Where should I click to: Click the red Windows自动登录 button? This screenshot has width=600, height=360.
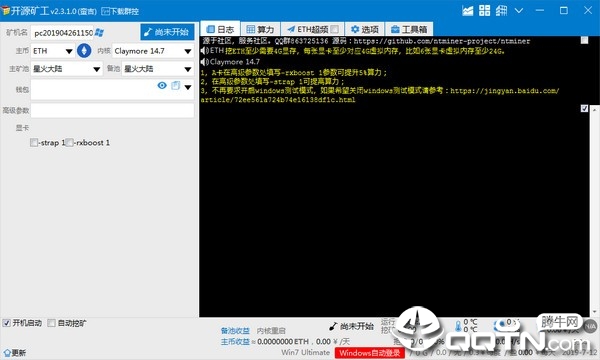(x=370, y=353)
